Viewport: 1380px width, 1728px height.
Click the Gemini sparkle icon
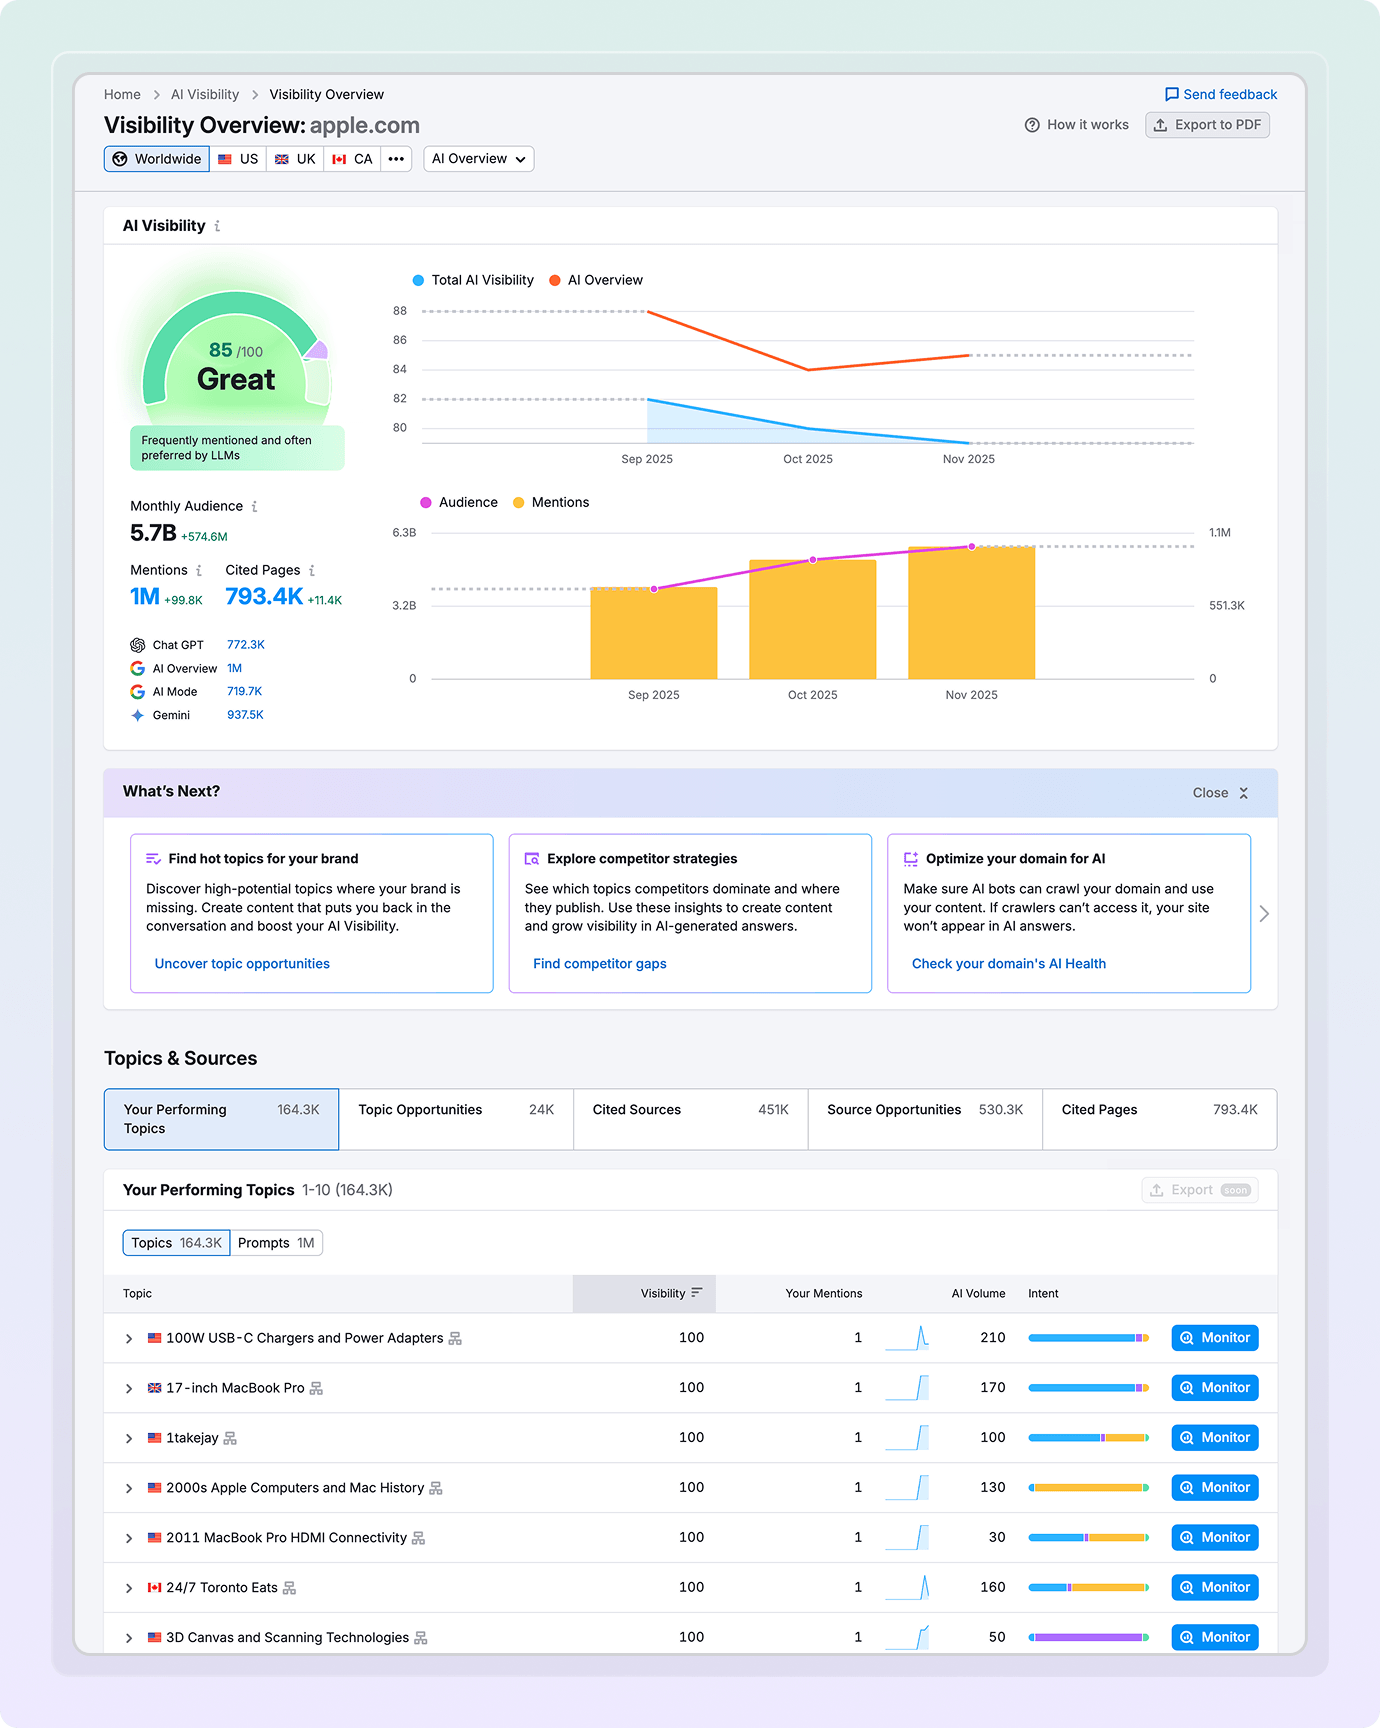tap(138, 715)
